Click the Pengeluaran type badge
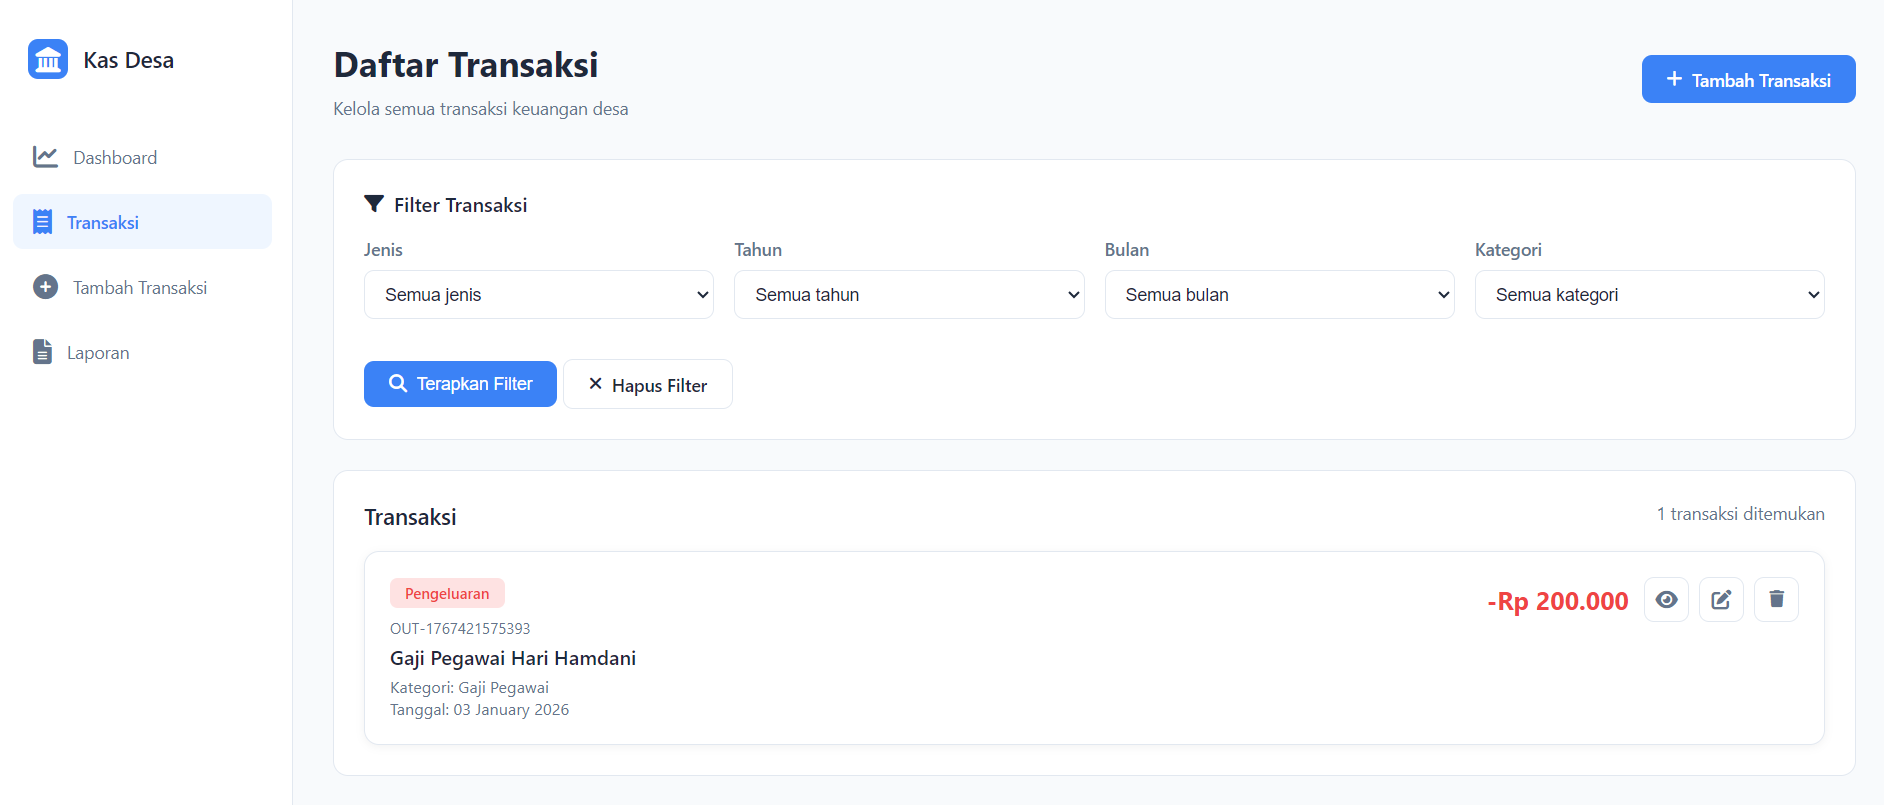The image size is (1884, 805). [x=447, y=593]
